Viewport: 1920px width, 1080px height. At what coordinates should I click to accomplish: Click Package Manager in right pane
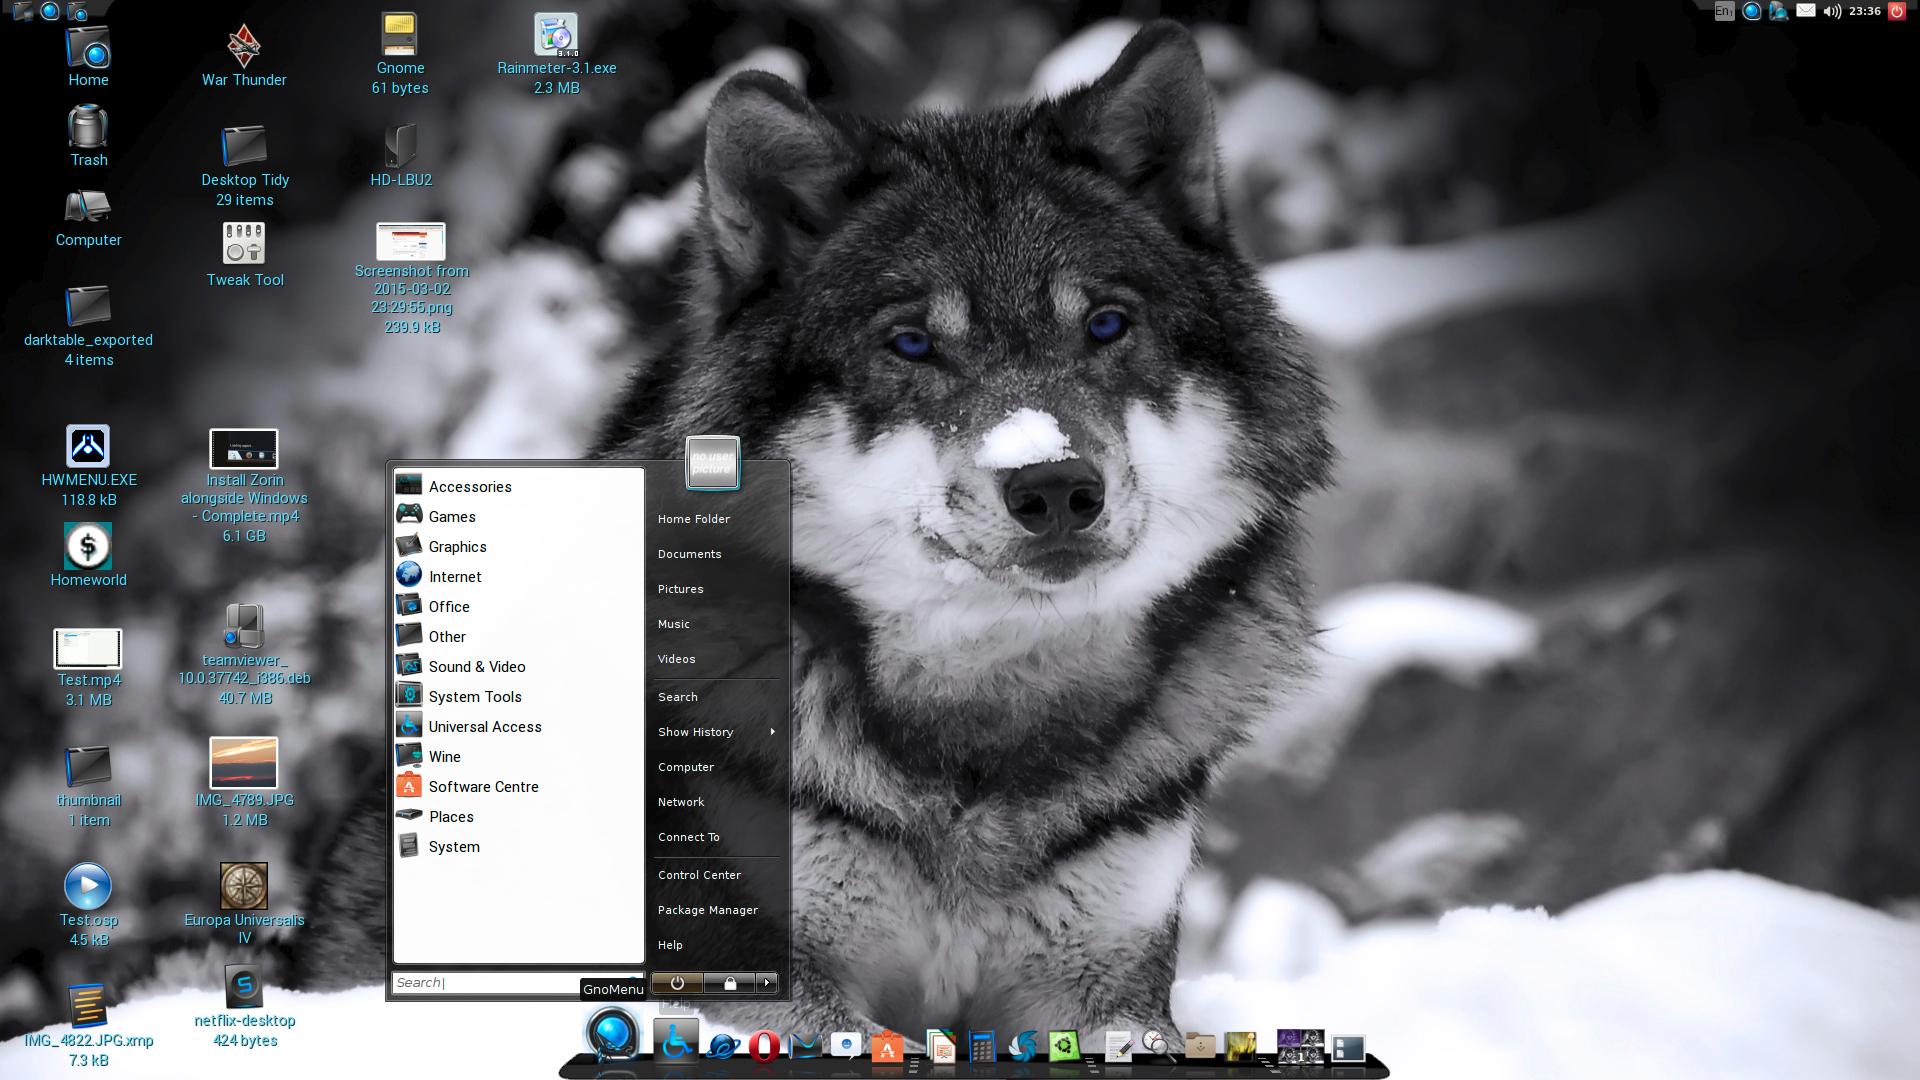click(x=707, y=910)
